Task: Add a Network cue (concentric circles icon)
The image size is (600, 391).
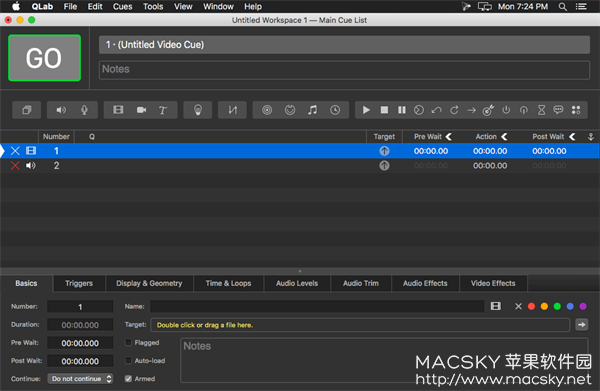Action: (x=267, y=110)
